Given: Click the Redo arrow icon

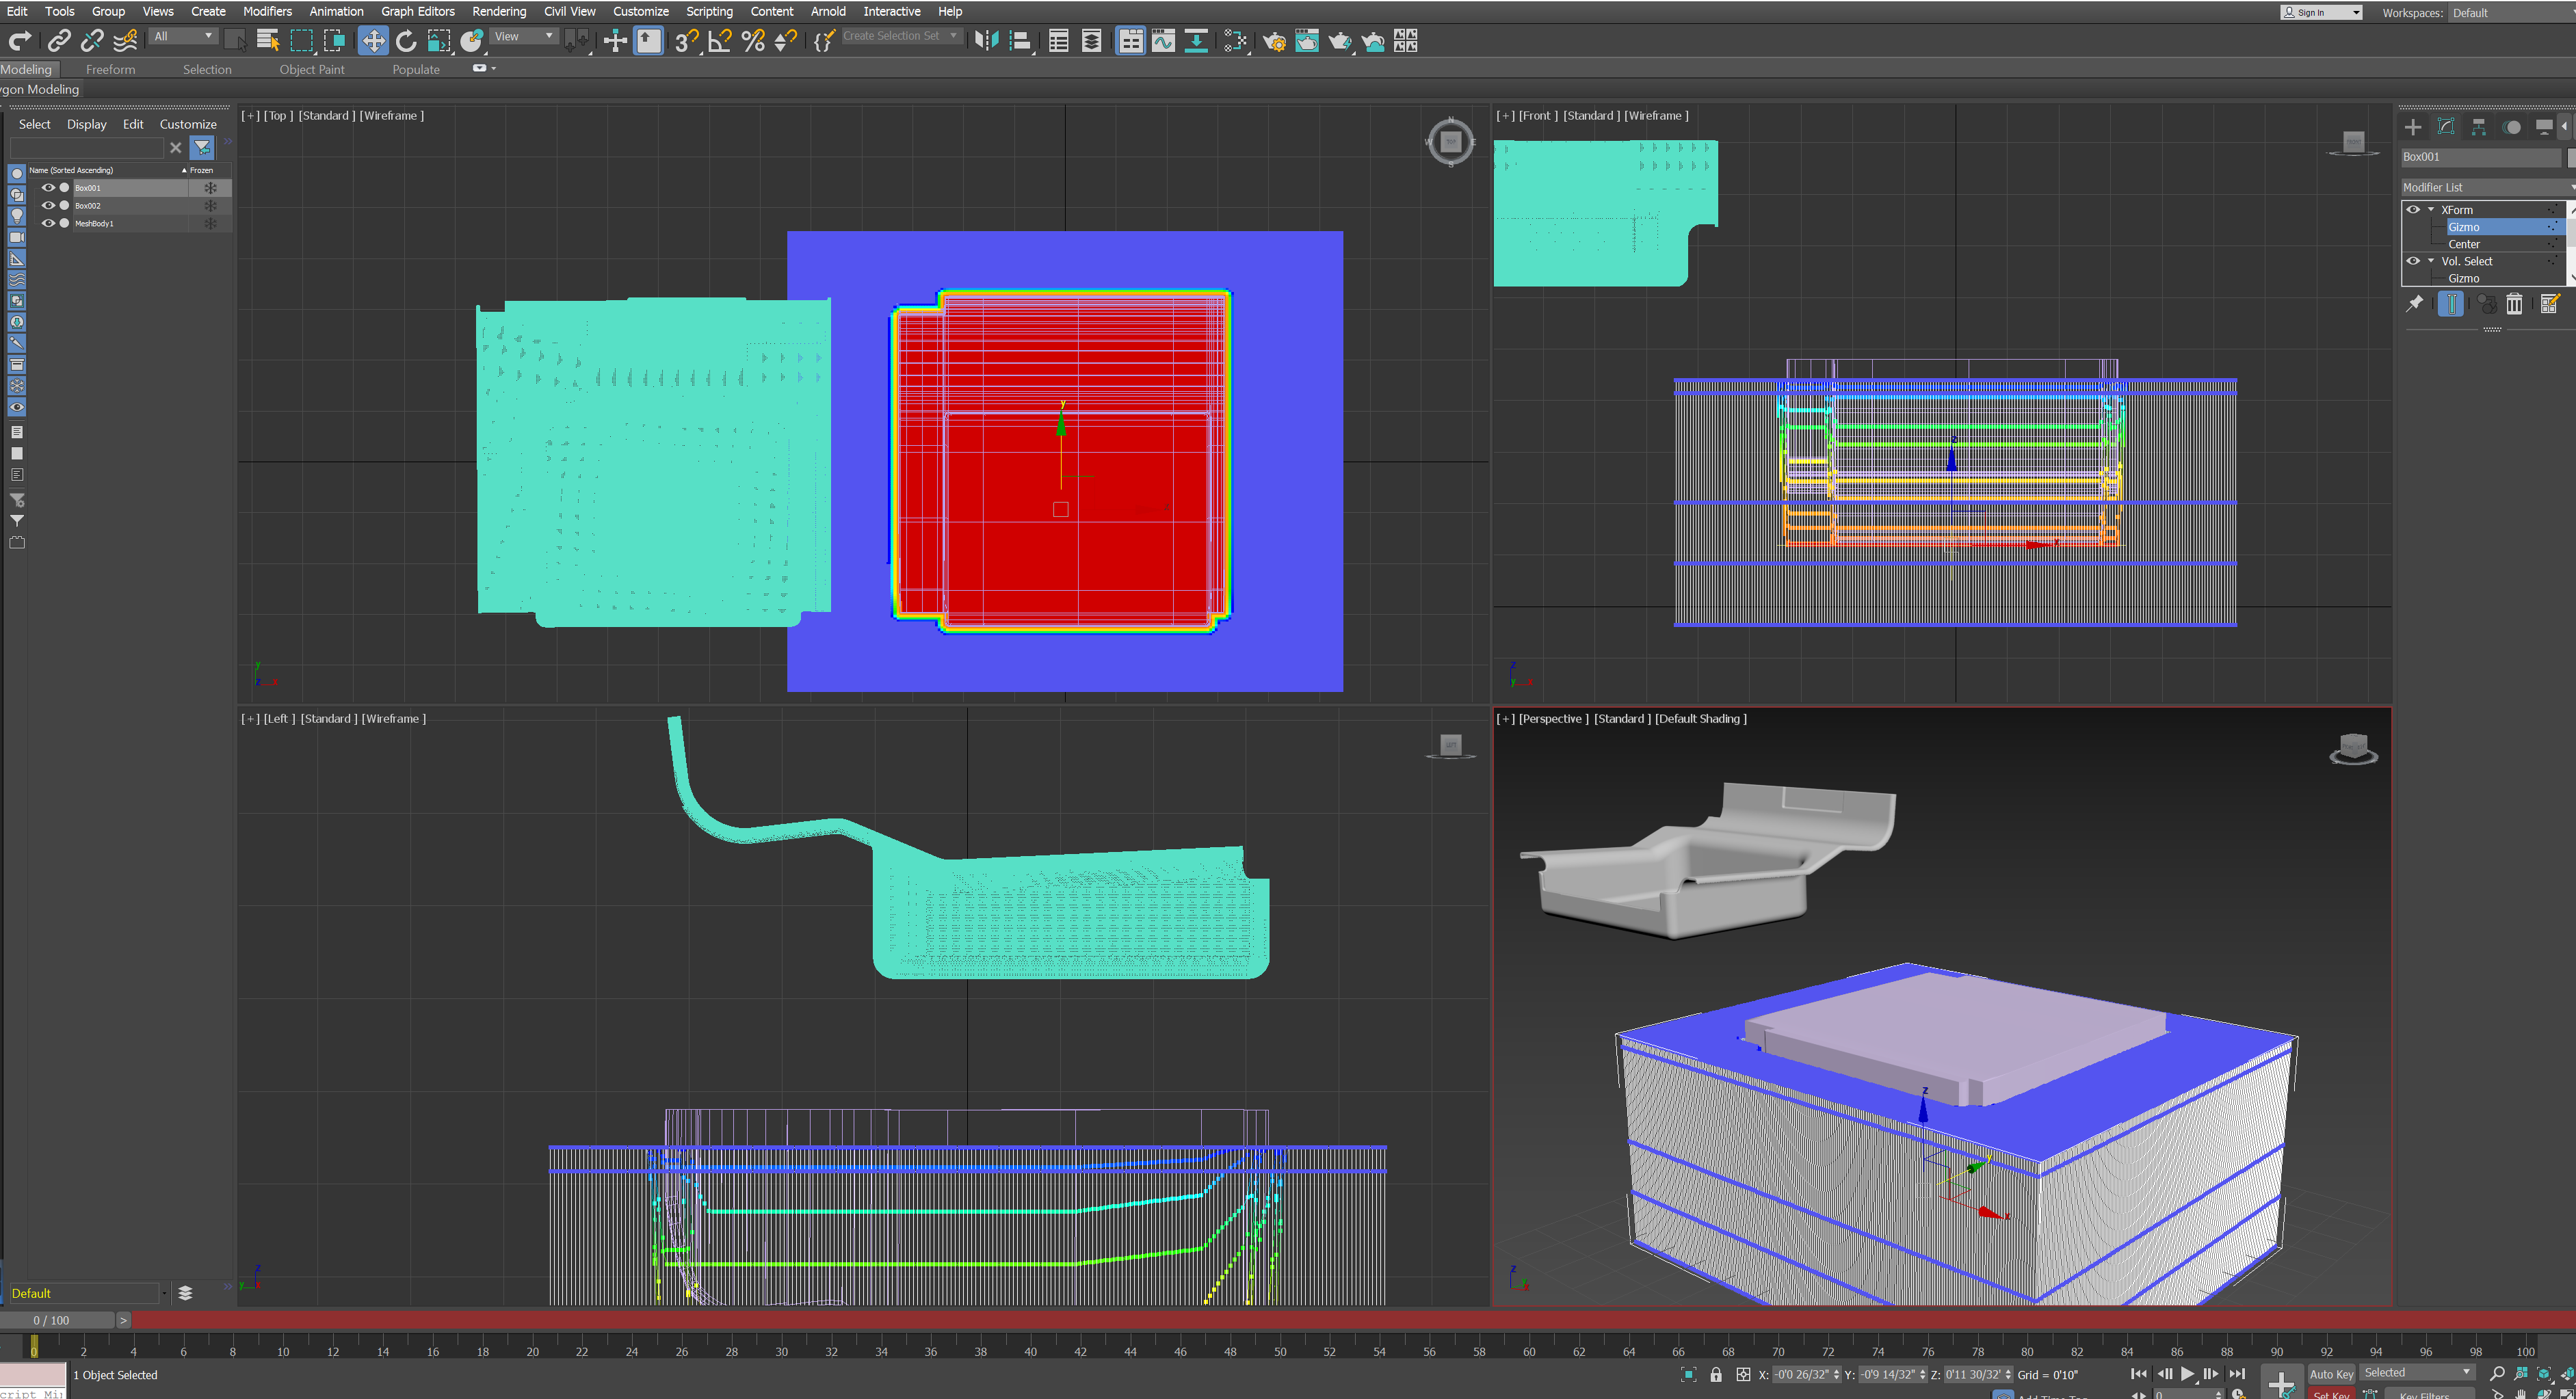Looking at the screenshot, I should (20, 40).
